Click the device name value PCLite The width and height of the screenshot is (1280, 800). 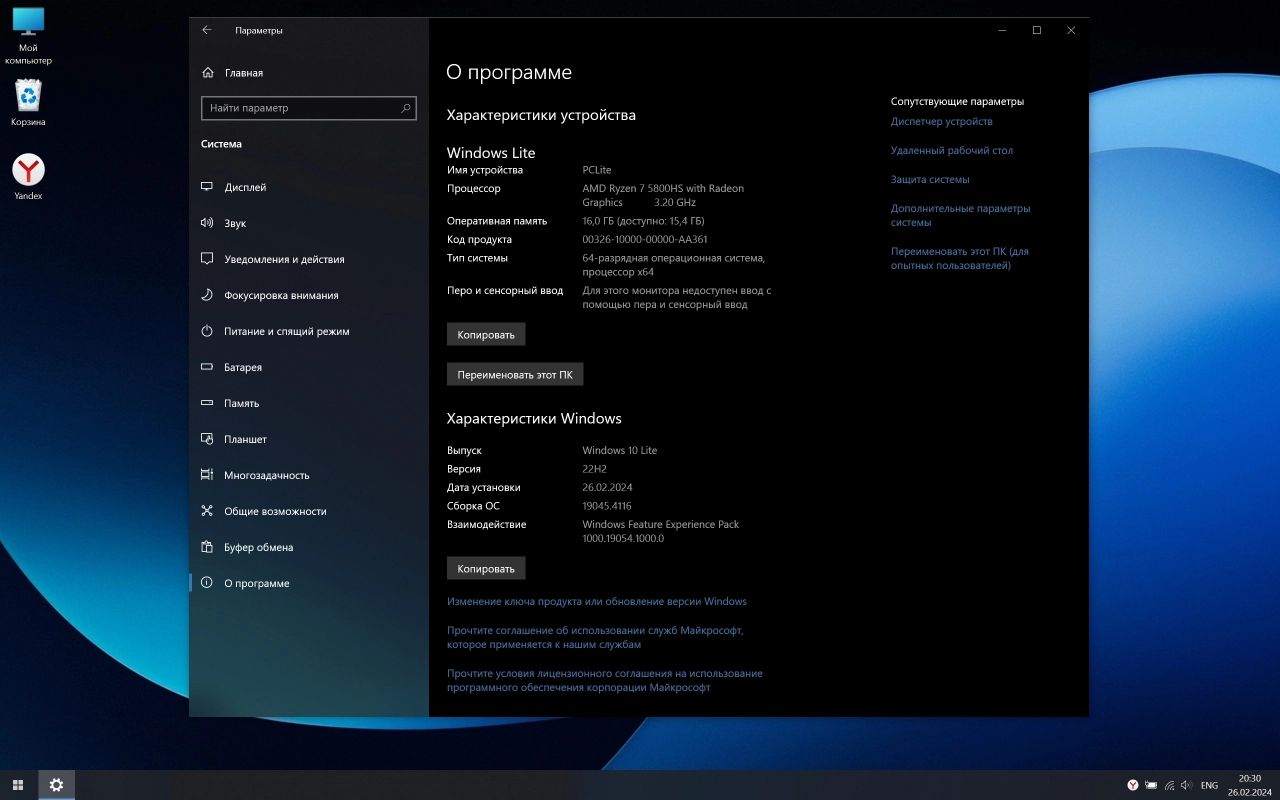[597, 170]
